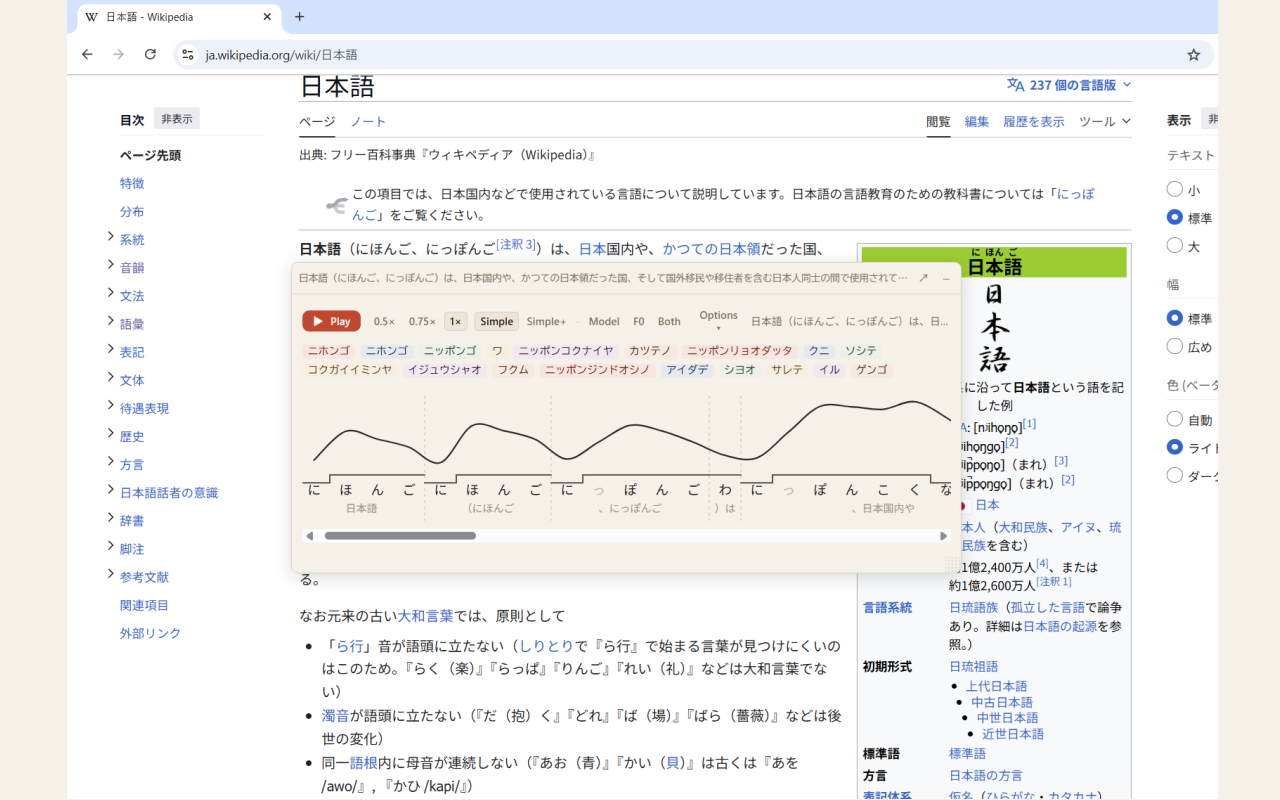The width and height of the screenshot is (1280, 800).
Task: Switch pitch view to Simple mode
Action: click(x=496, y=321)
